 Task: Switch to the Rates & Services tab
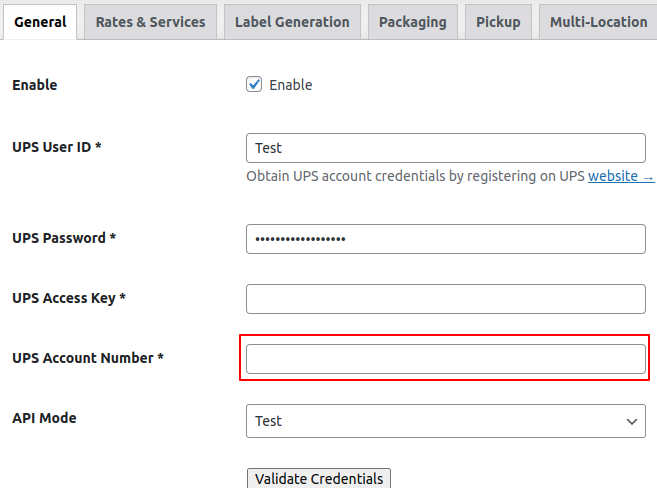tap(150, 22)
